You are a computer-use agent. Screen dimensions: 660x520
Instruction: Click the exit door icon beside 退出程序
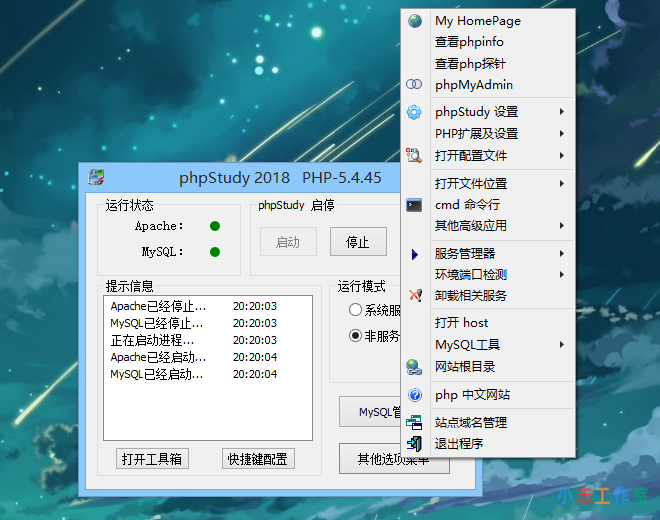pos(415,443)
